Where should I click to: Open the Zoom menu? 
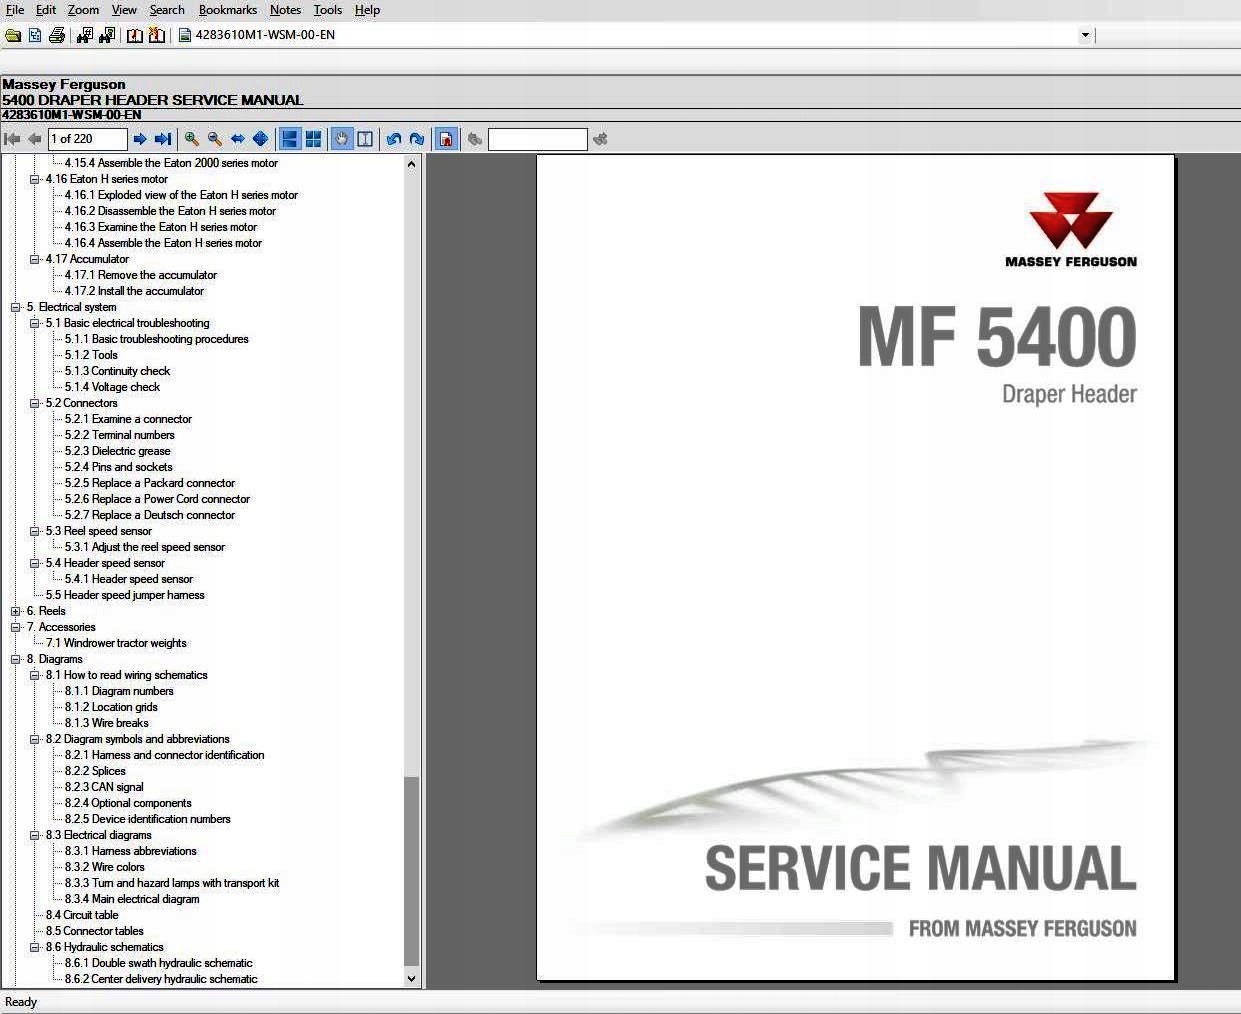point(83,10)
